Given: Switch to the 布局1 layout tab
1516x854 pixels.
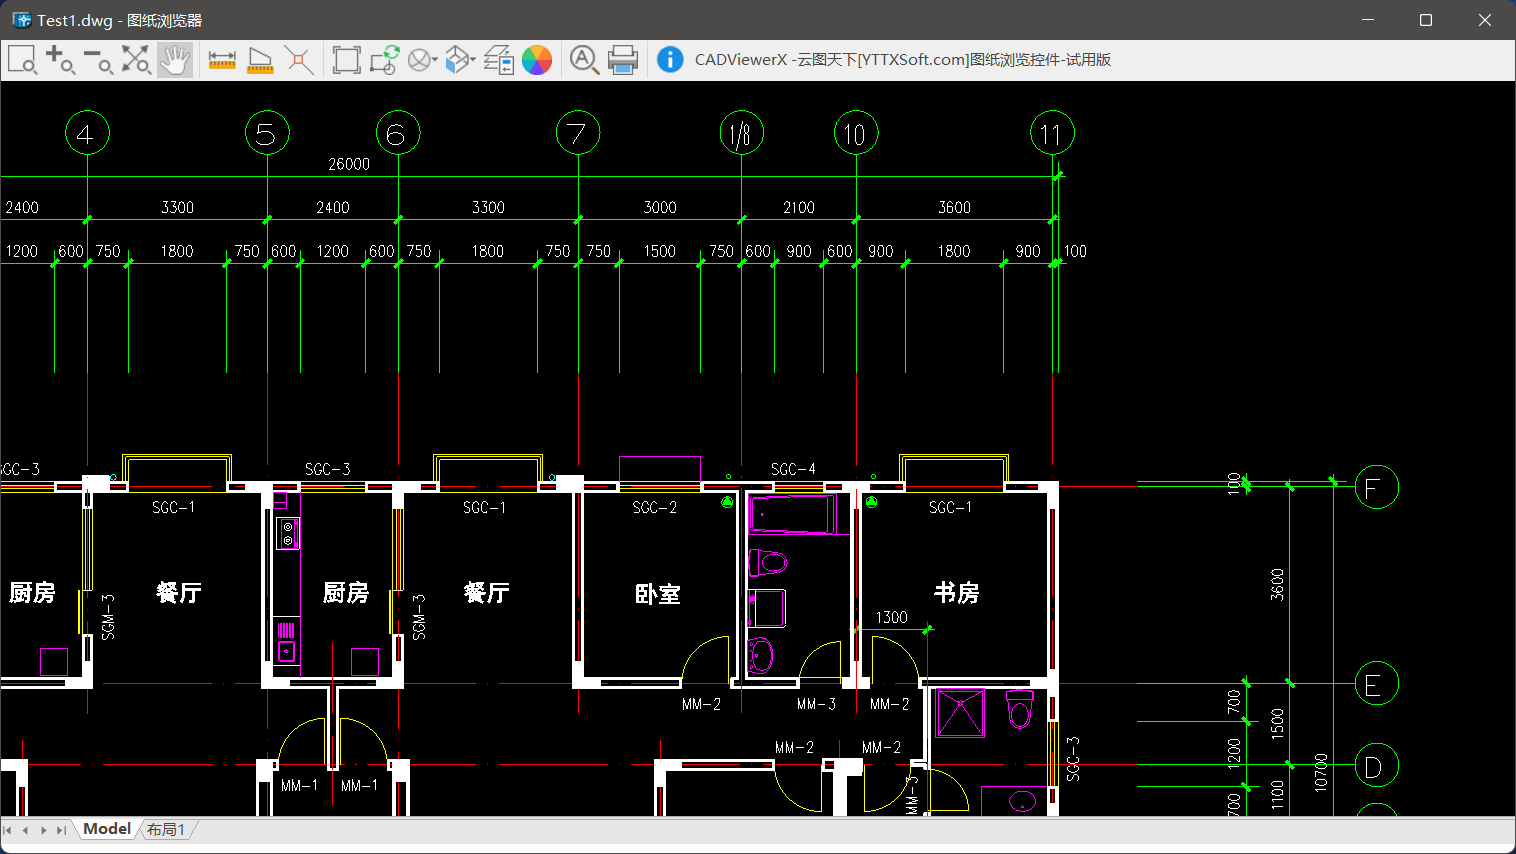Looking at the screenshot, I should (x=166, y=830).
